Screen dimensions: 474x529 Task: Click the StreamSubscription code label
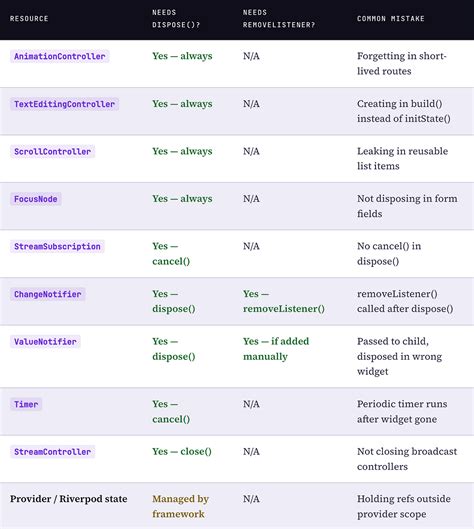coord(57,247)
